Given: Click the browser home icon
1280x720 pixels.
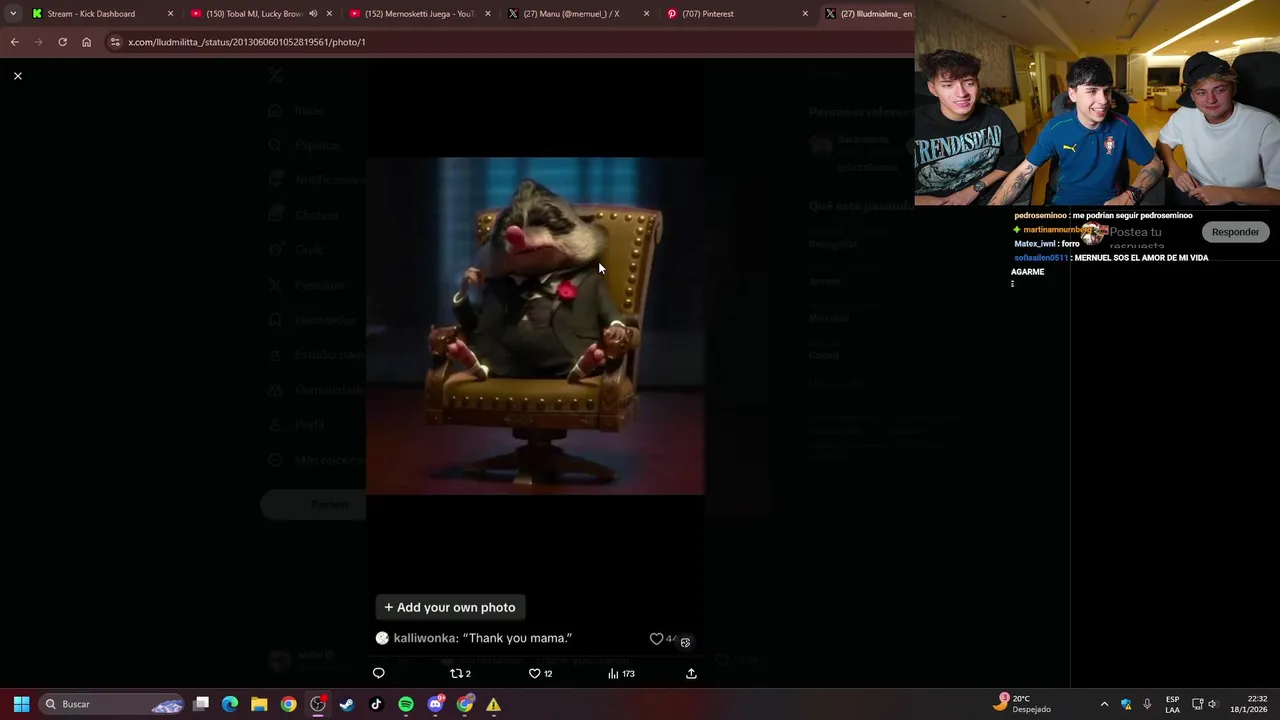Looking at the screenshot, I should 86,42.
